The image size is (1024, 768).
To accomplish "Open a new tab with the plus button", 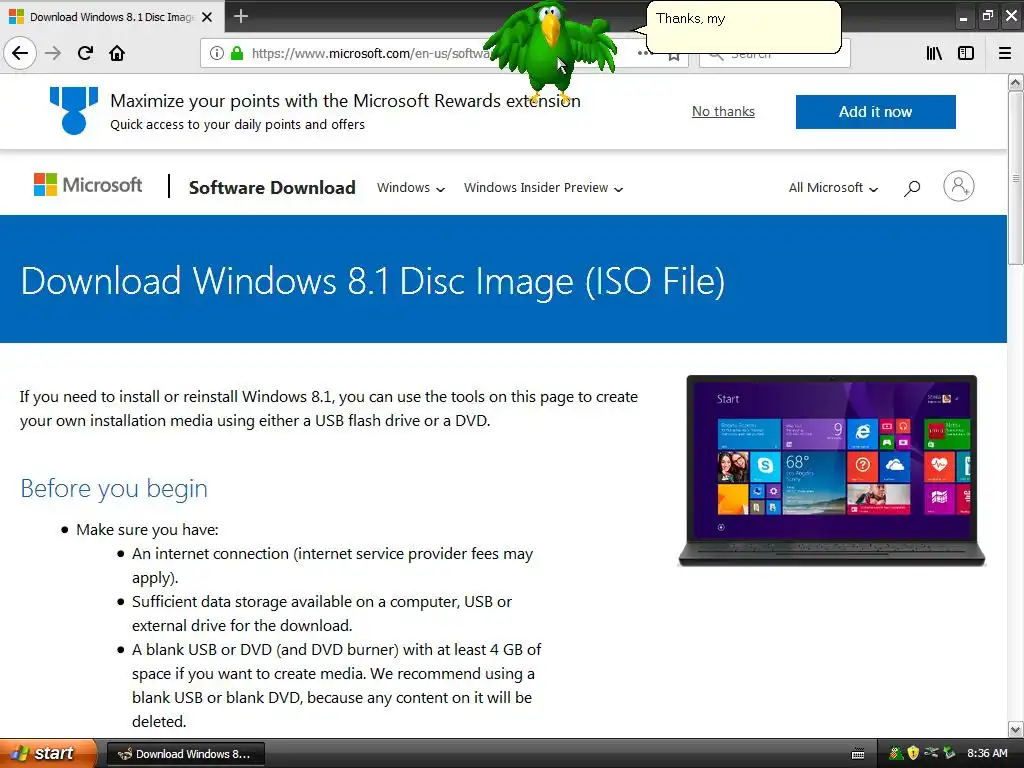I will [x=241, y=16].
